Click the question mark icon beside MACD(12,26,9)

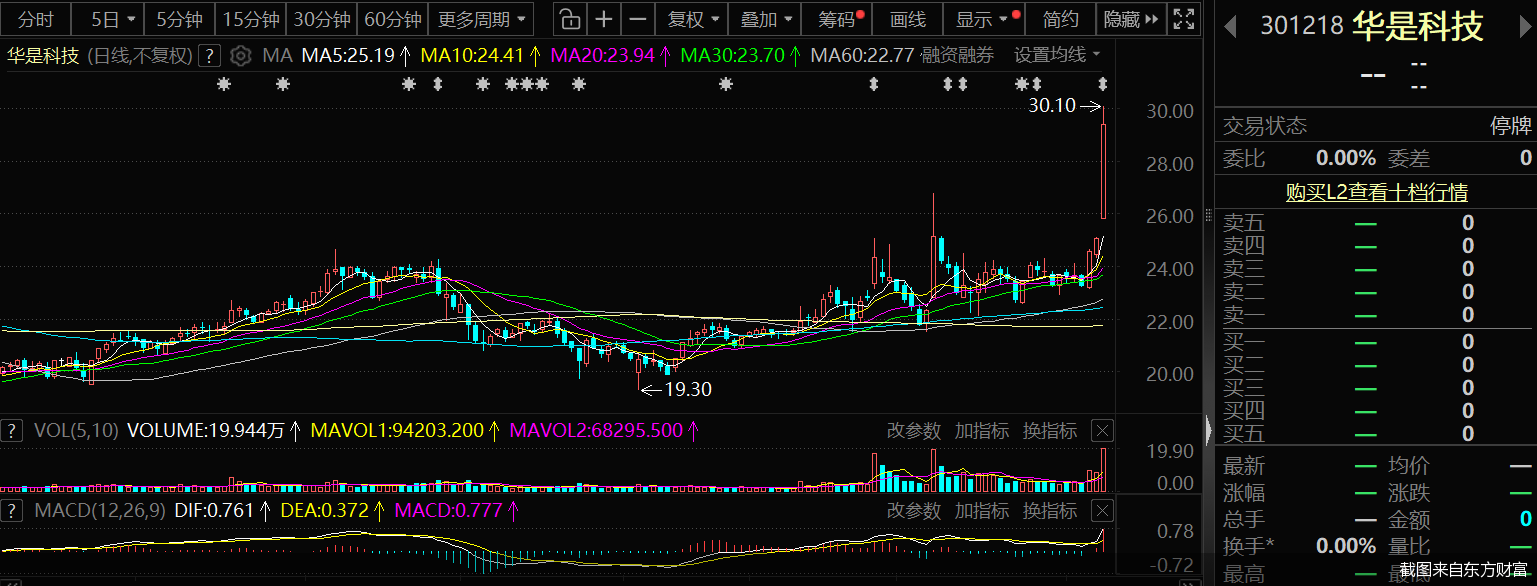tap(11, 511)
